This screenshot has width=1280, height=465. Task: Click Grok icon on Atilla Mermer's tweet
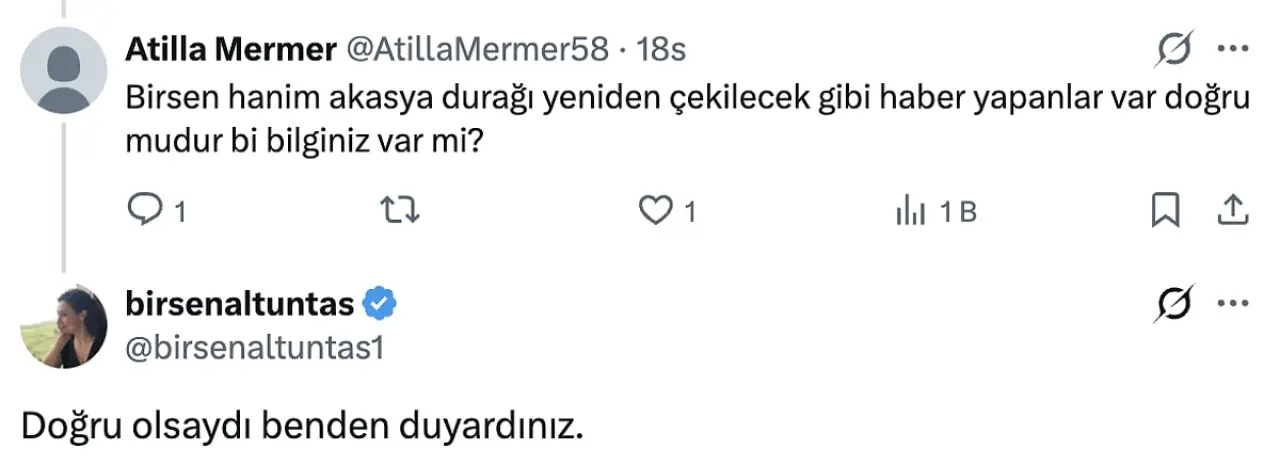click(1170, 49)
